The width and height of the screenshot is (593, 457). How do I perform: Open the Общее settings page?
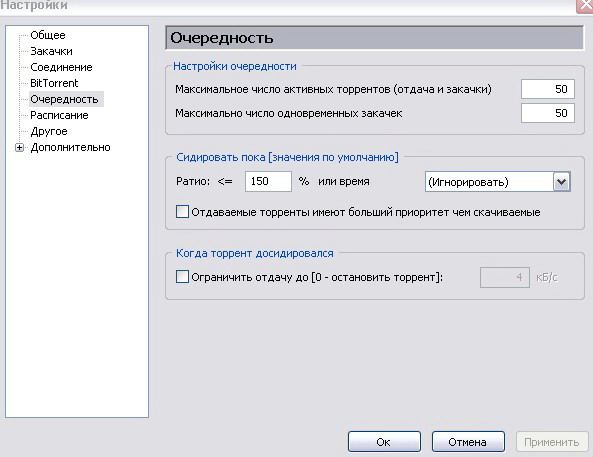[x=48, y=35]
